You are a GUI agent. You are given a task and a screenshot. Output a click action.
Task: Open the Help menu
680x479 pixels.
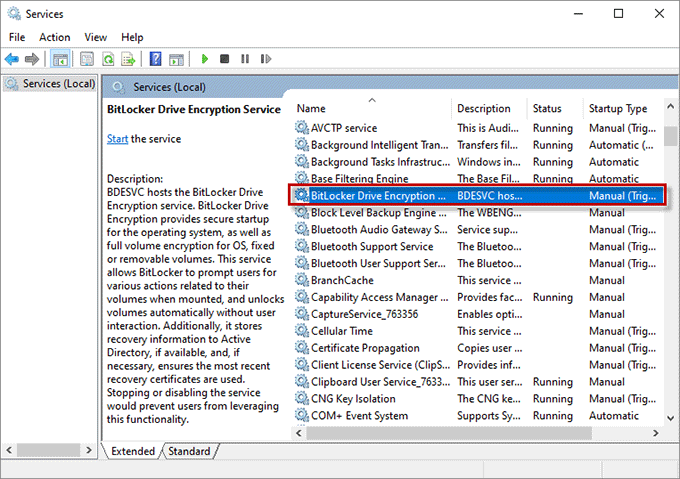(x=132, y=37)
